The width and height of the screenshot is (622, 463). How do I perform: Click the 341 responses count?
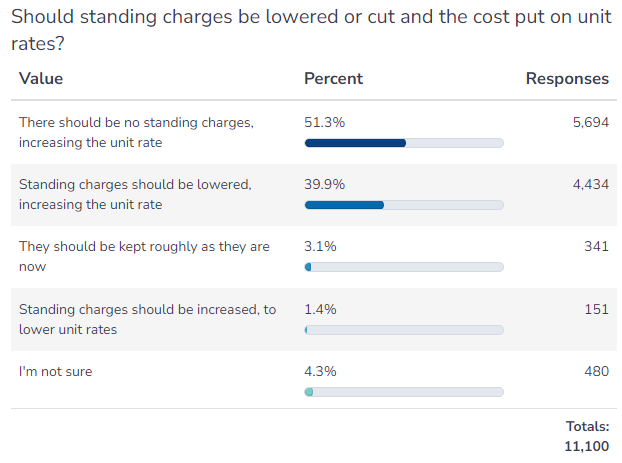tap(596, 246)
